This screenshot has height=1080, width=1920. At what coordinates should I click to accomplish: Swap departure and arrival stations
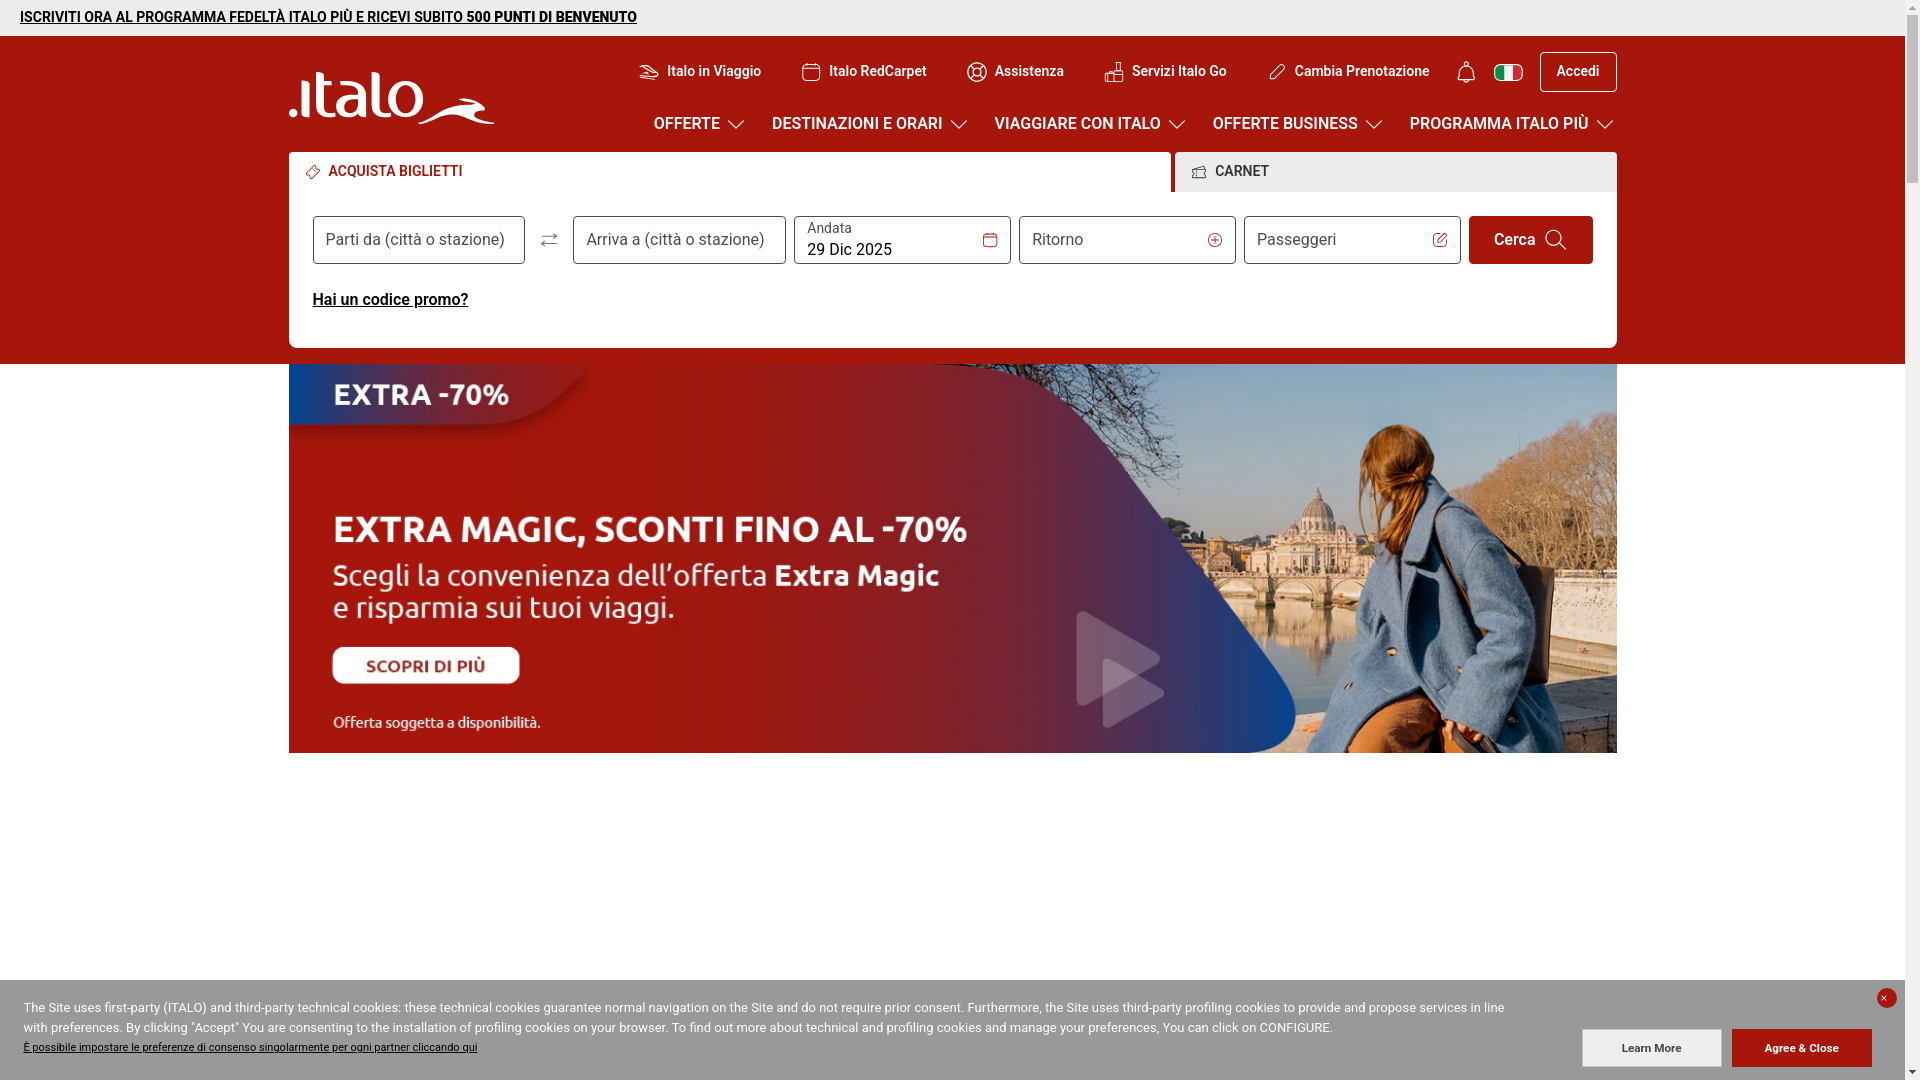pyautogui.click(x=549, y=240)
